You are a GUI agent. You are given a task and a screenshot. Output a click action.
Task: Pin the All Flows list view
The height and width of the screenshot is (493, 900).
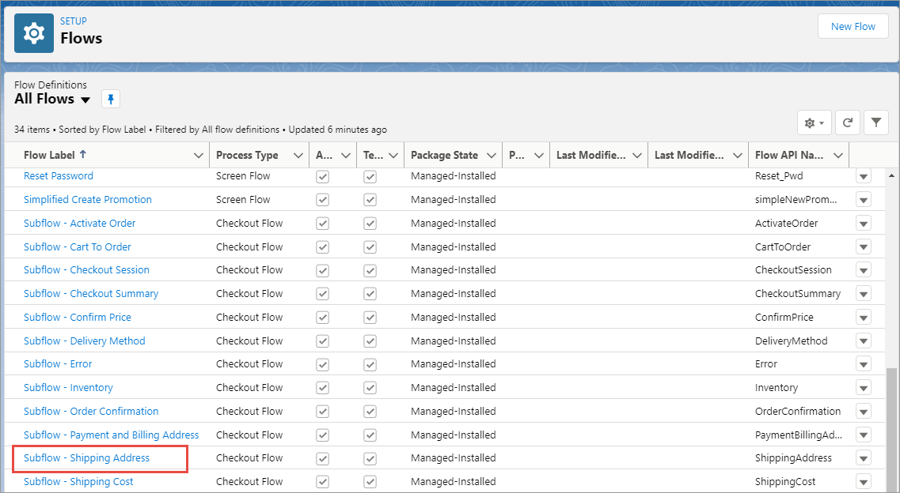[111, 99]
